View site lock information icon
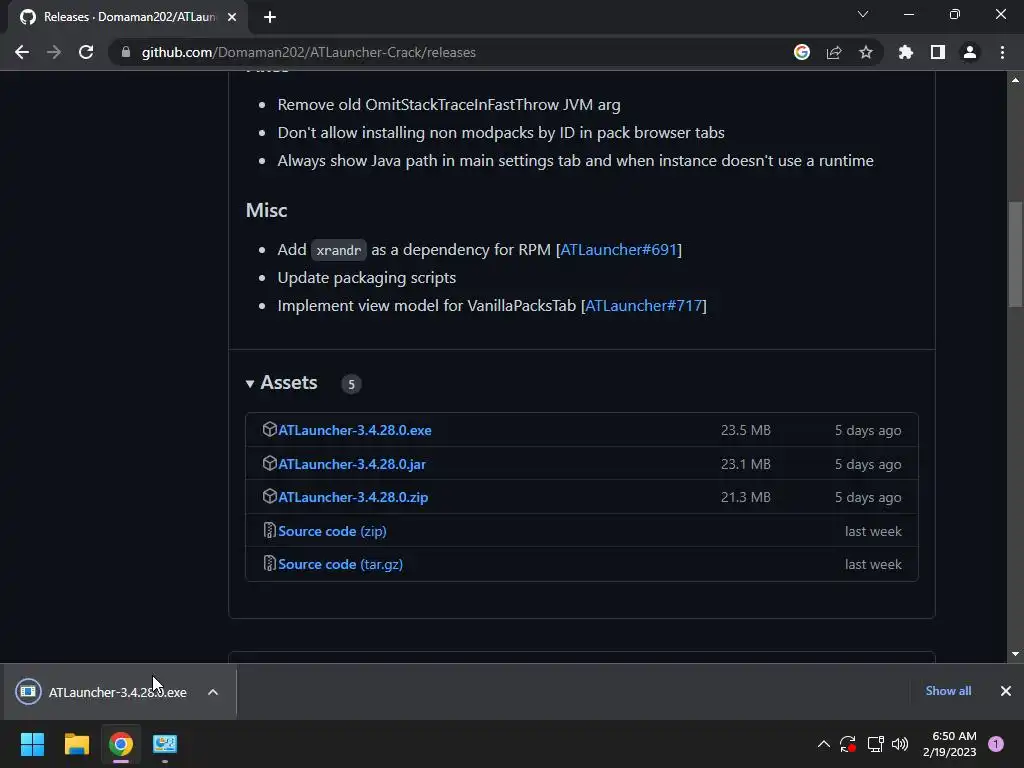Image resolution: width=1024 pixels, height=768 pixels. (126, 52)
